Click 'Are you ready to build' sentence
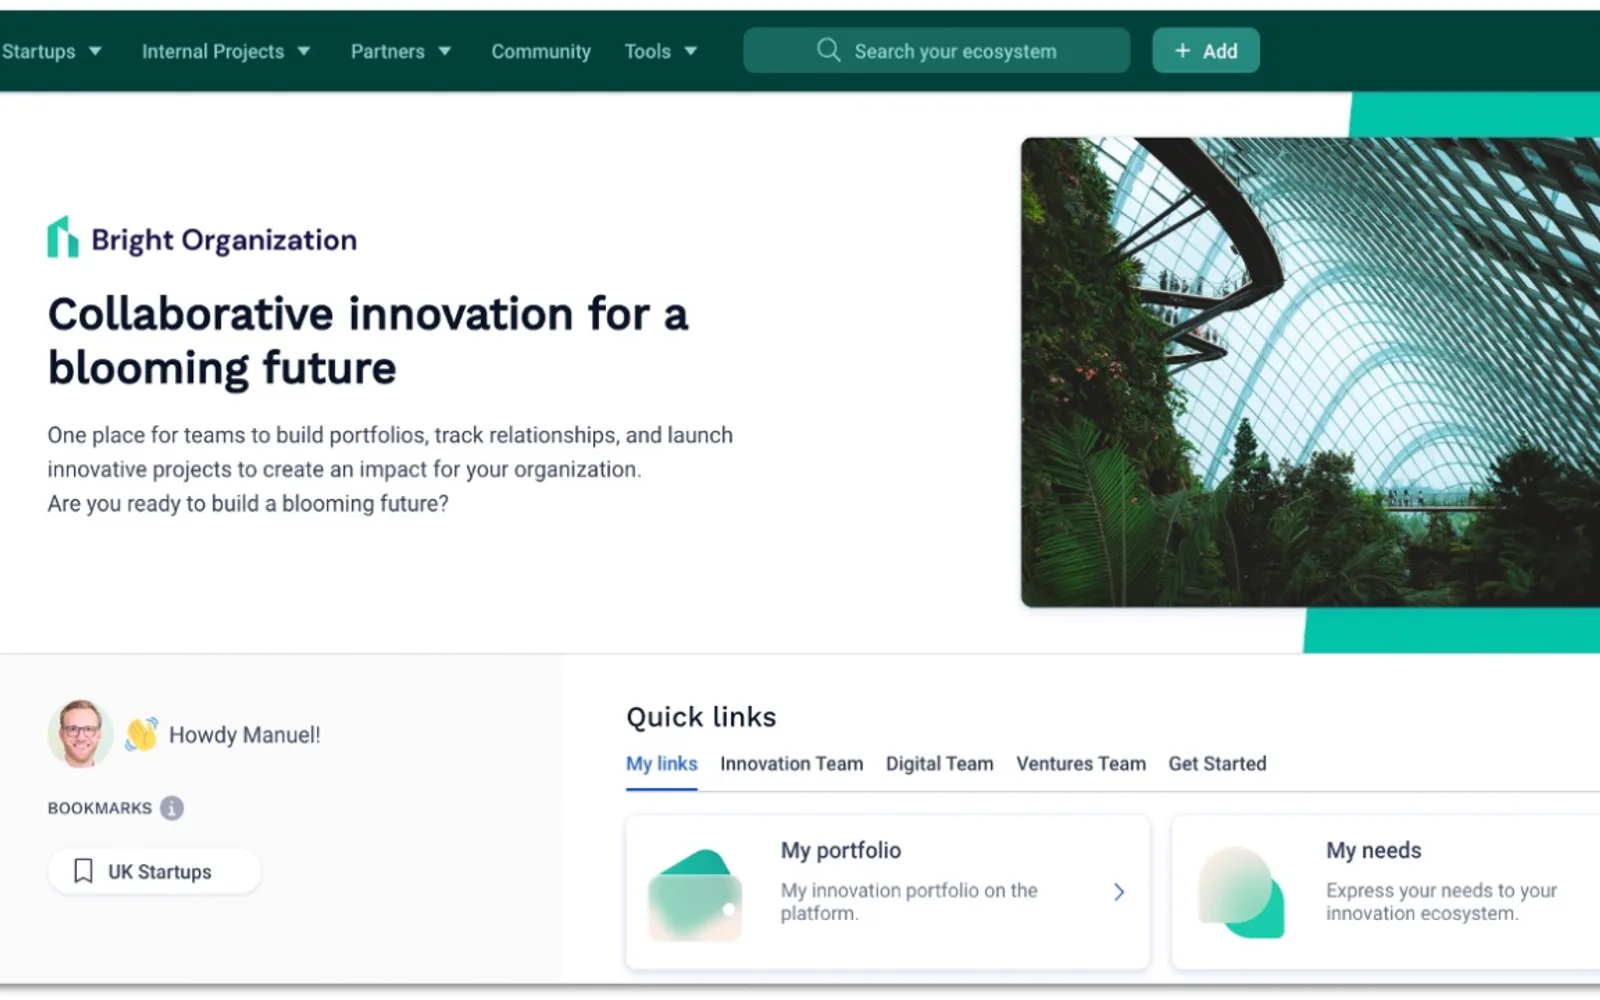The width and height of the screenshot is (1600, 1000). (x=248, y=504)
